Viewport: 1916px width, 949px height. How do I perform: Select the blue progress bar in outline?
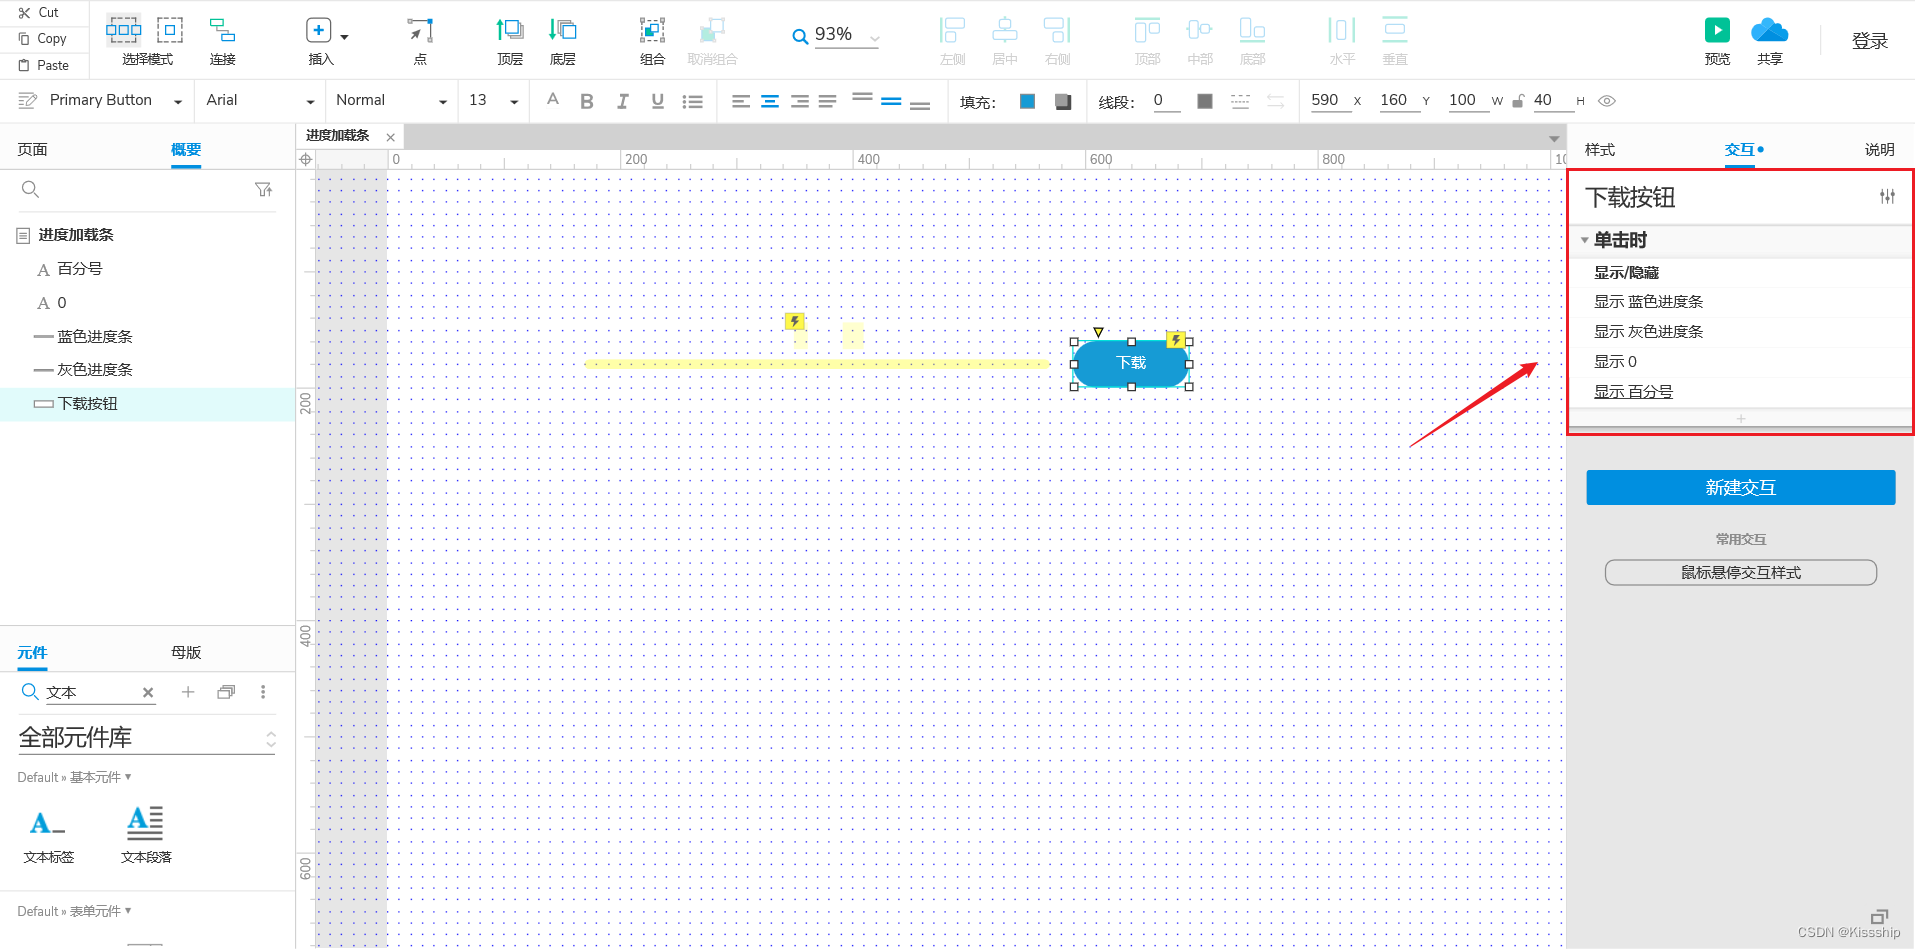(x=147, y=337)
